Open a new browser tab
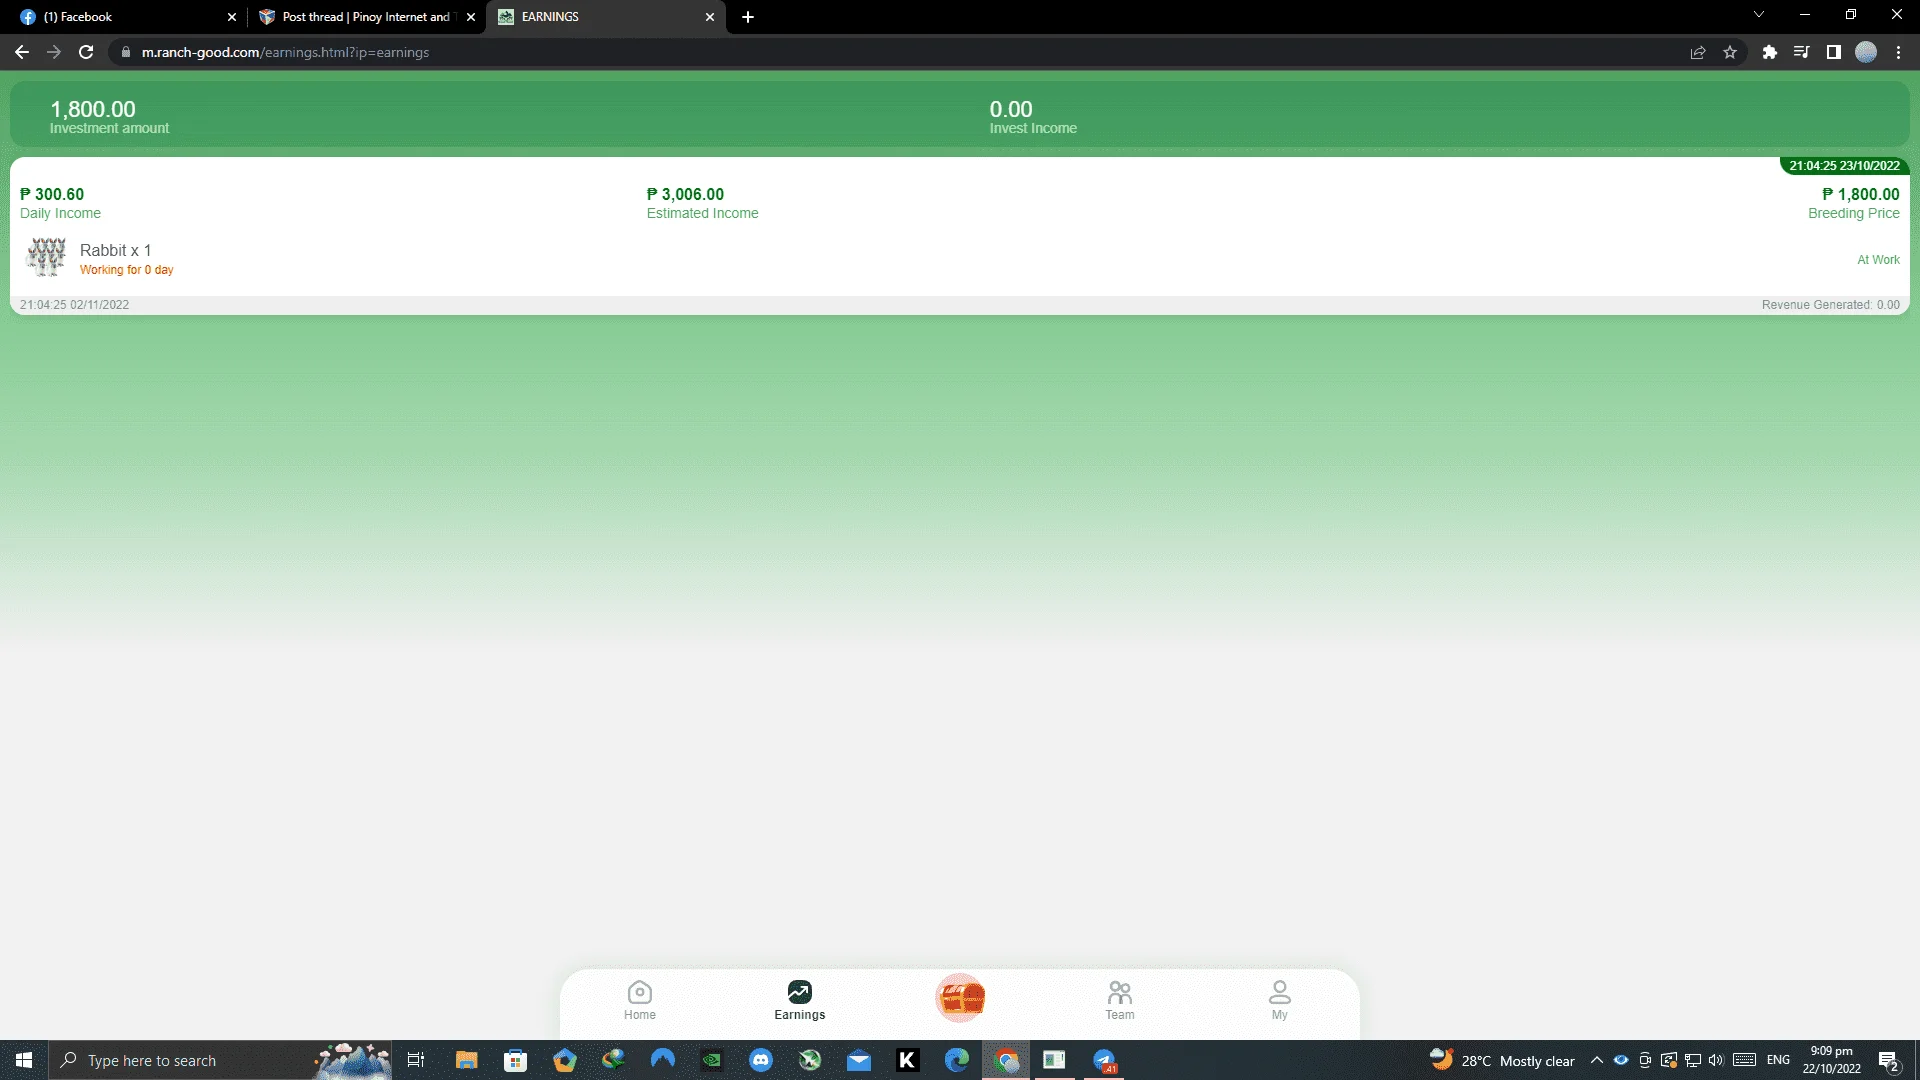Screen dimensions: 1920x1080 point(748,17)
